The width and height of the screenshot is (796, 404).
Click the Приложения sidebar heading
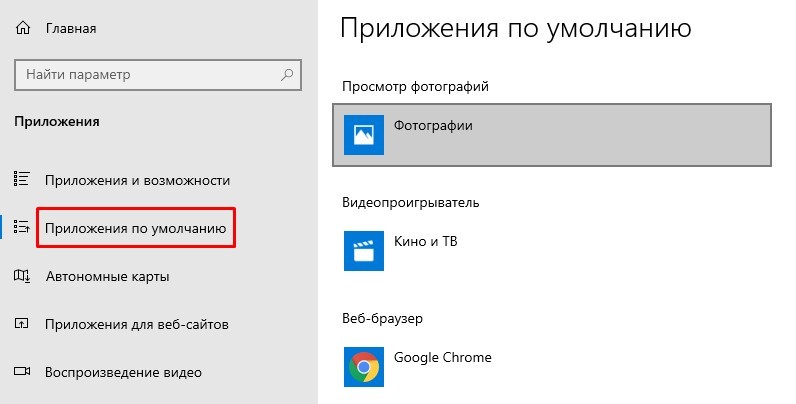[57, 122]
